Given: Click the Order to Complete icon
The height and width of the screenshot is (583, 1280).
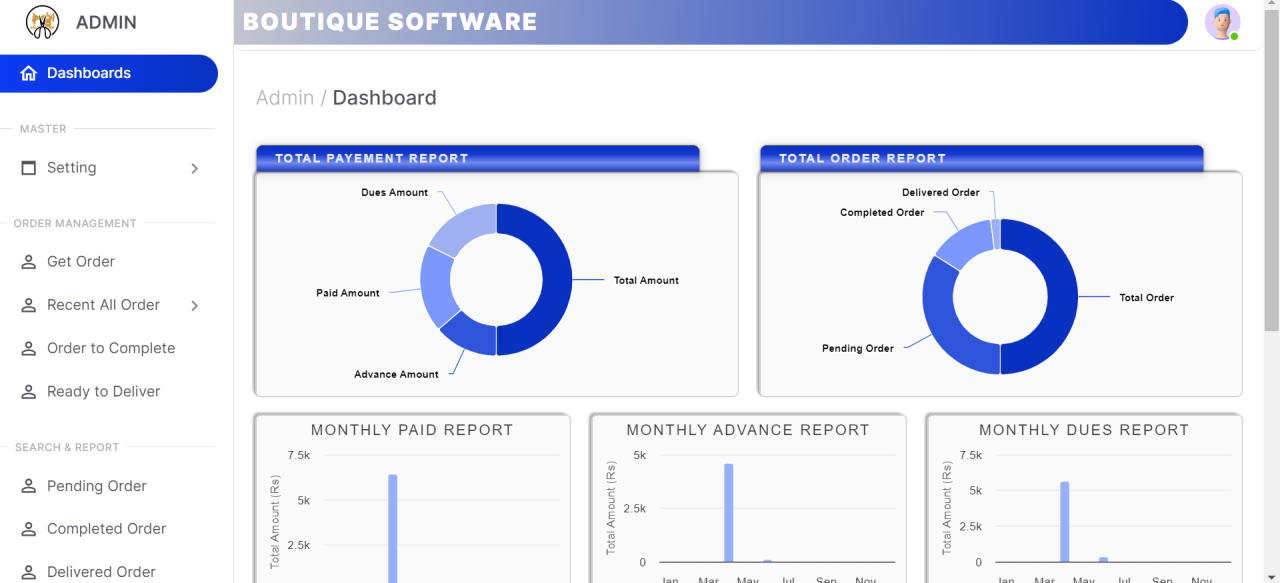Looking at the screenshot, I should (x=29, y=347).
